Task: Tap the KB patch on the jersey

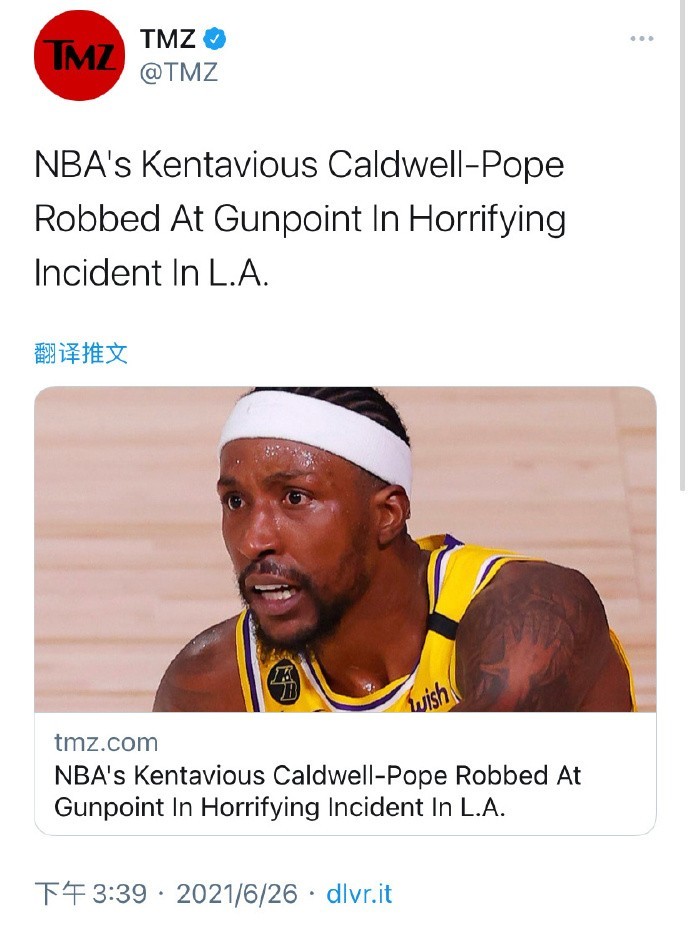Action: pyautogui.click(x=284, y=681)
